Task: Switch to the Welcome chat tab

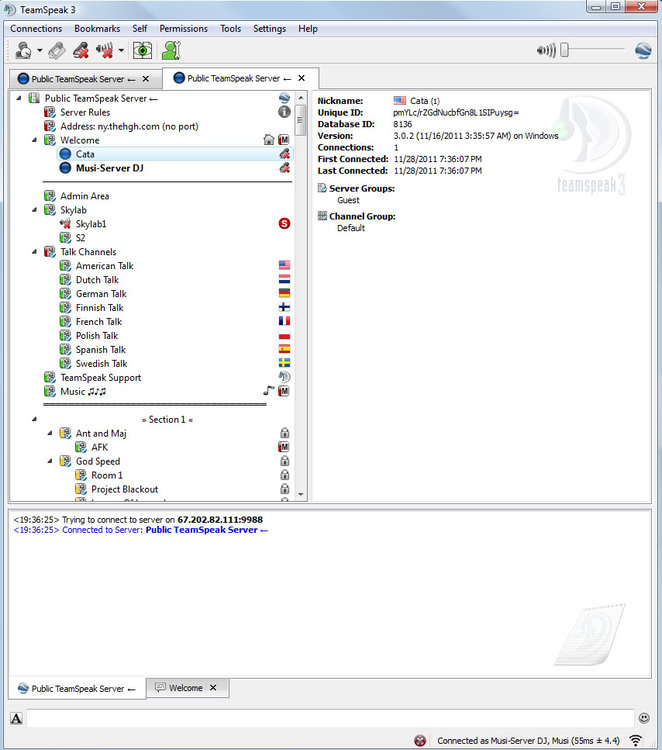Action: [x=181, y=687]
